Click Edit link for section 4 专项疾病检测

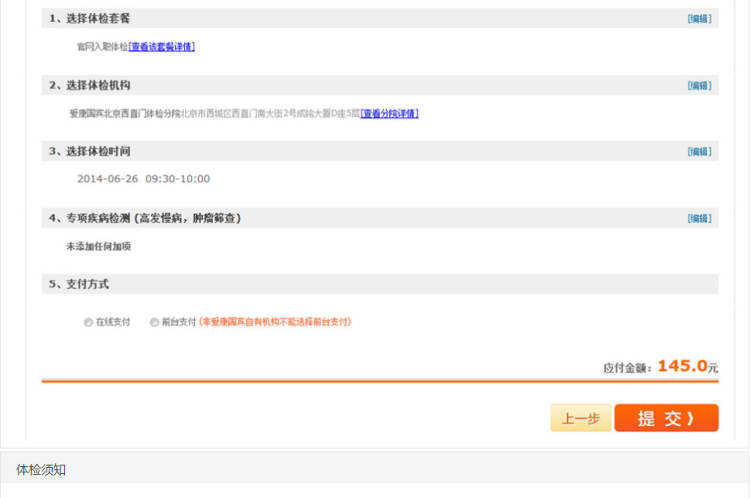(699, 218)
